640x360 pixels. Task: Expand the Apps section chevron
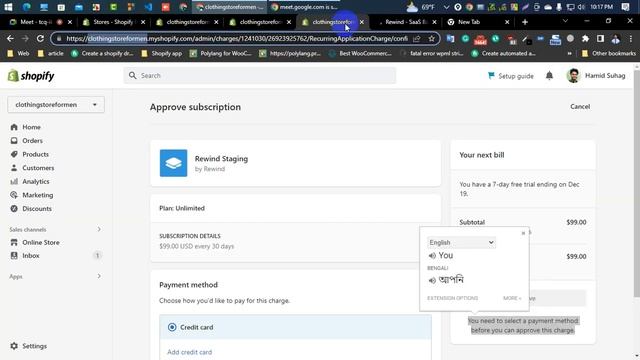99,276
